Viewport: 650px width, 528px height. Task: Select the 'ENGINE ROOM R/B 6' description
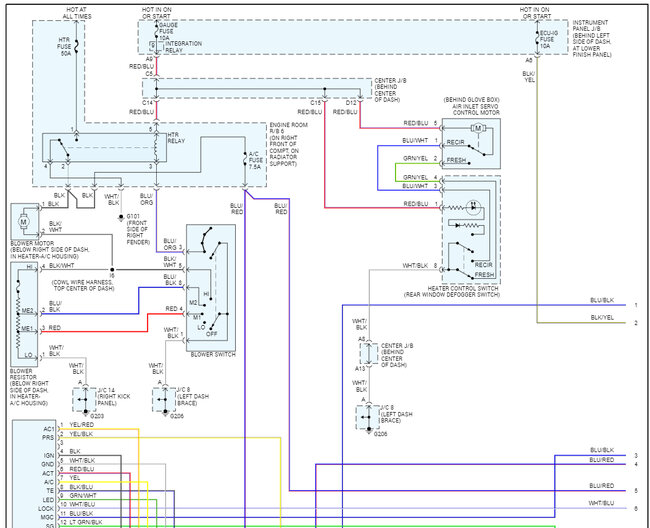click(x=288, y=144)
